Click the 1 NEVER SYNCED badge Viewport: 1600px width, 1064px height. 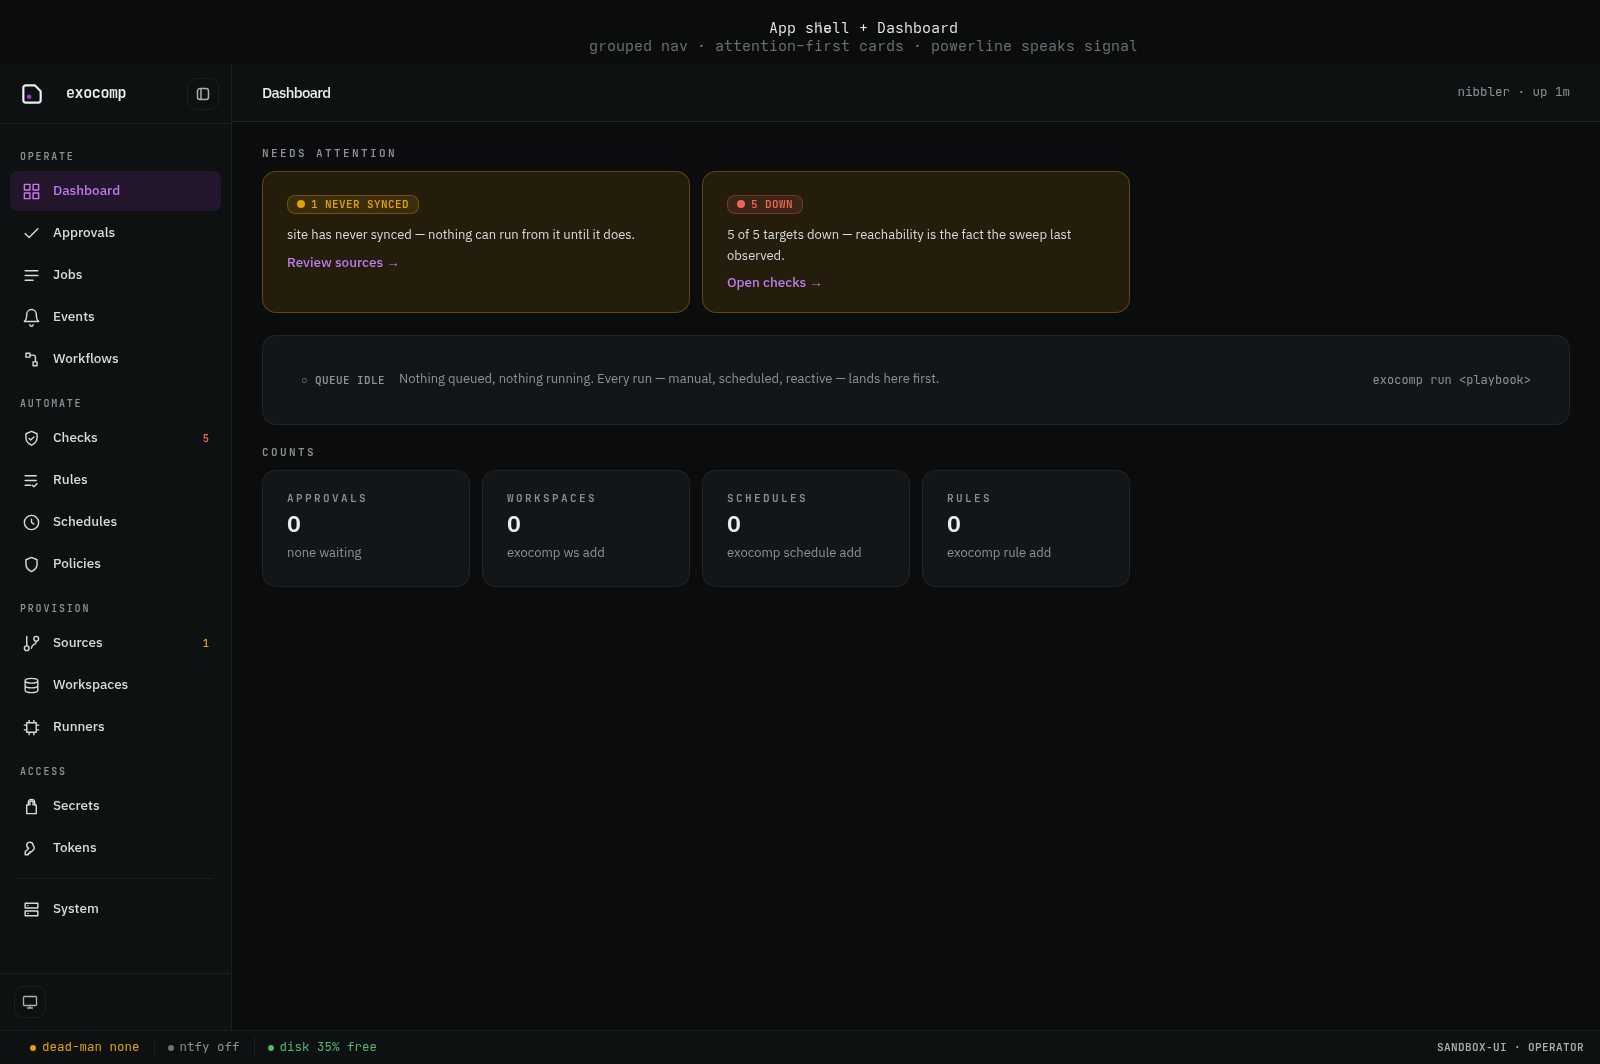point(353,204)
